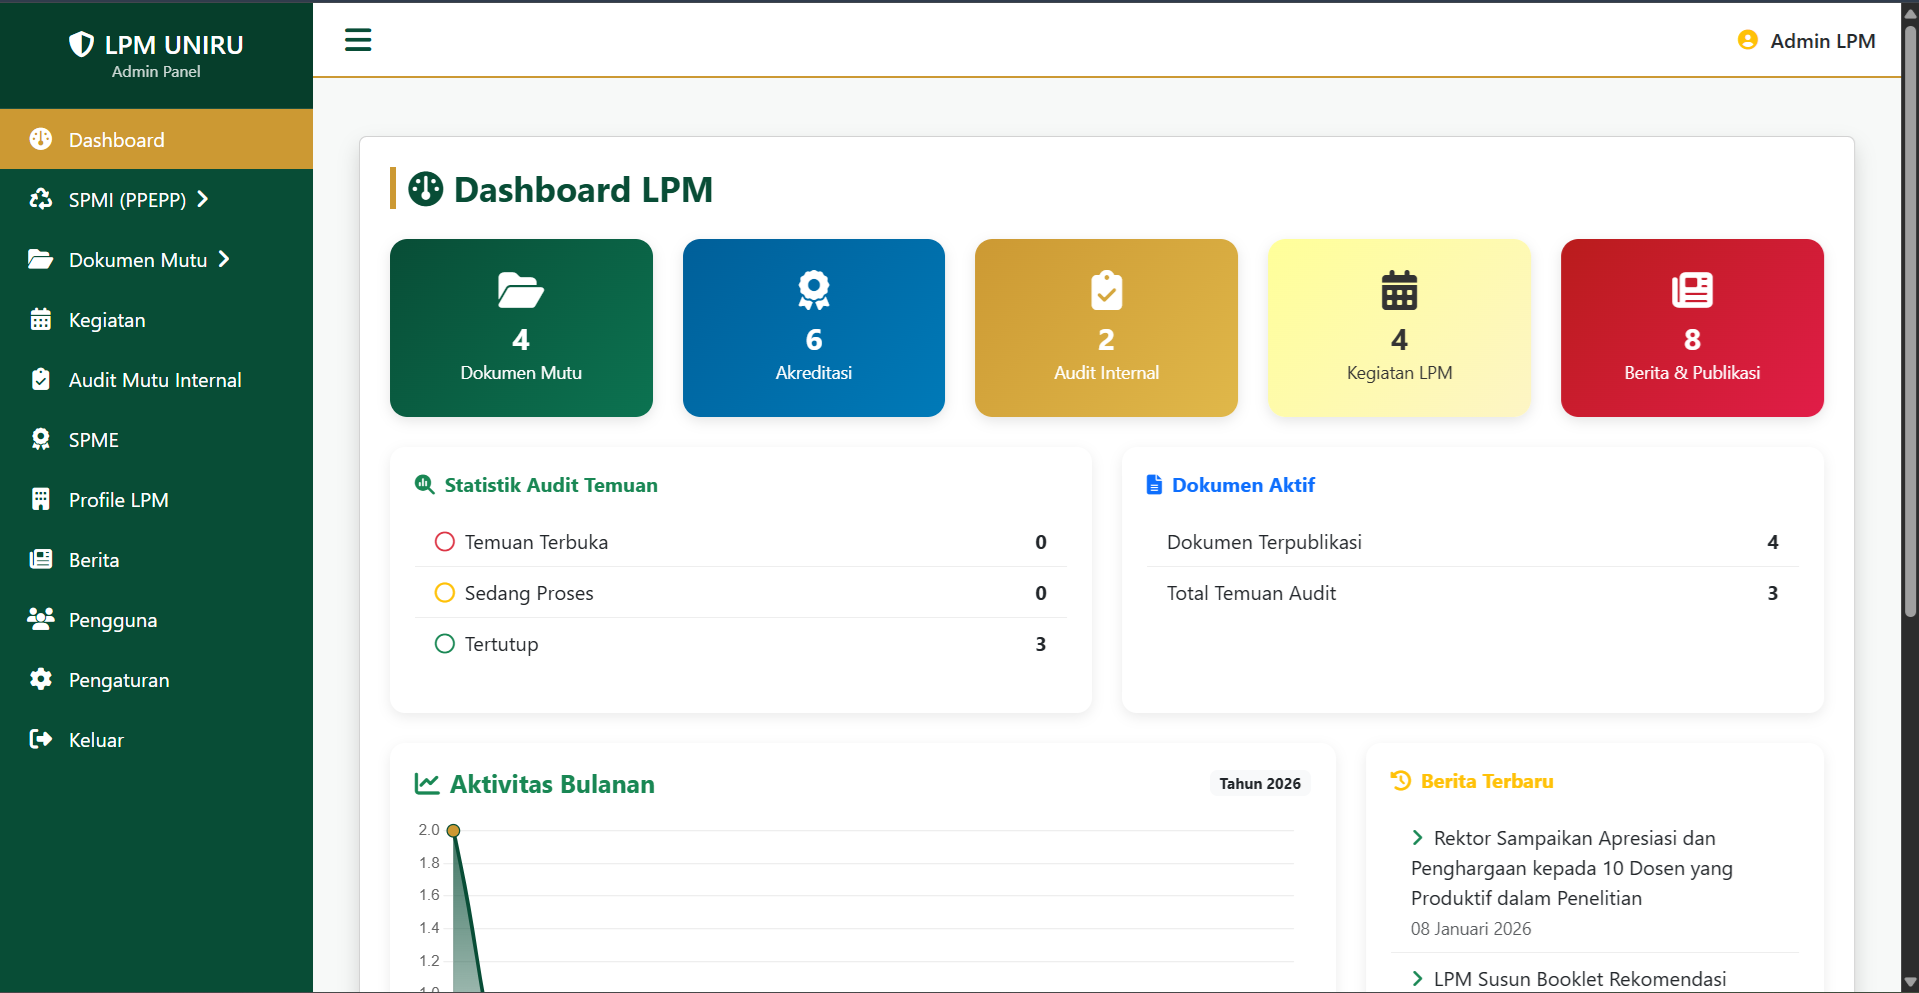
Task: Open the Akreditasi award ribbon card
Action: tap(813, 327)
